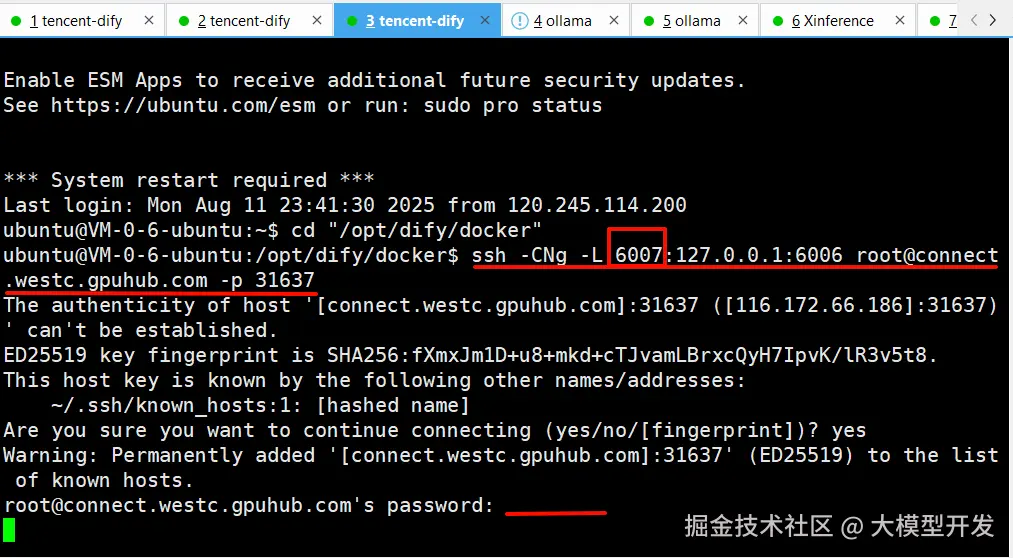
Task: Click green status dot on 5 ollama tab
Action: pos(648,20)
